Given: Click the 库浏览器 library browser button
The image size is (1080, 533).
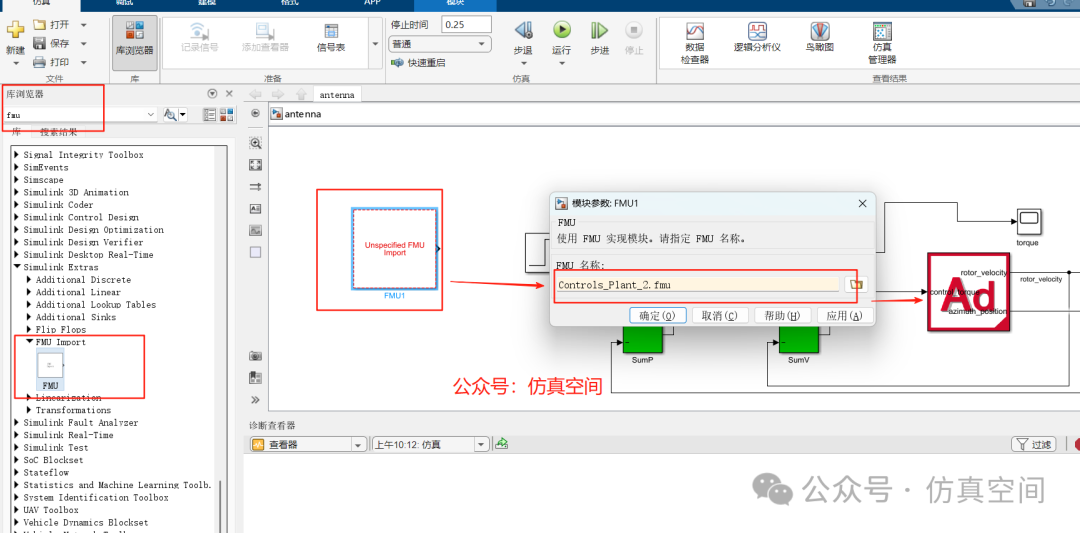Looking at the screenshot, I should 134,41.
